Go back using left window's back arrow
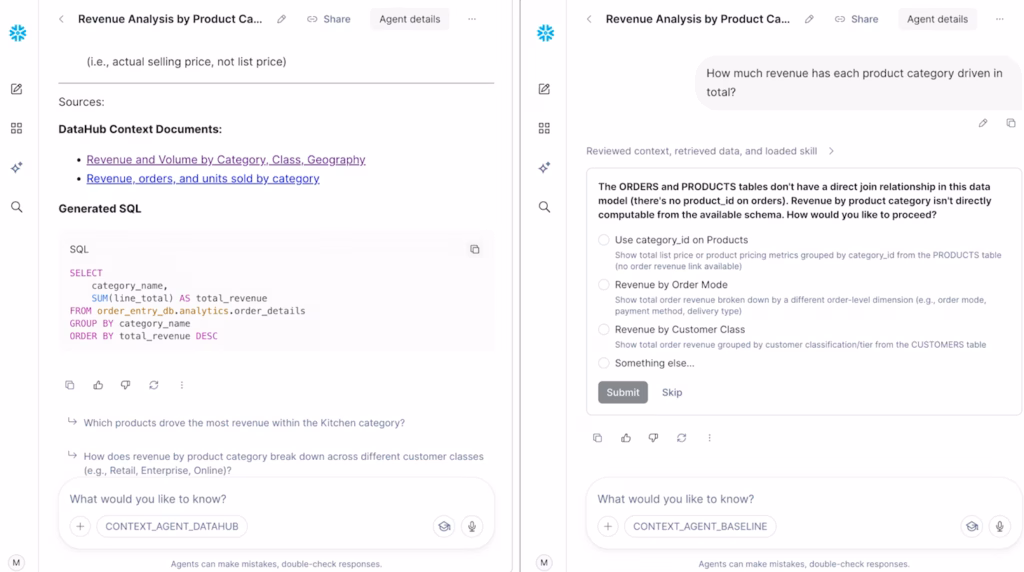The height and width of the screenshot is (572, 1024). click(x=61, y=19)
